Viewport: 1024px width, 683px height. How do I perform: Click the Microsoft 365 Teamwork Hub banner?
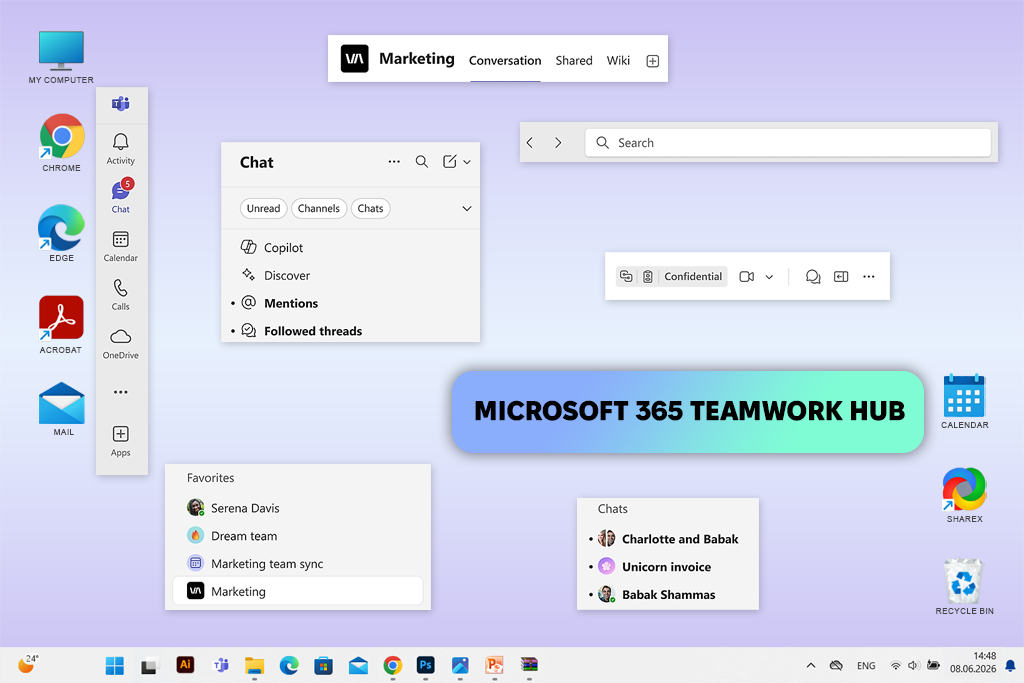pyautogui.click(x=688, y=411)
